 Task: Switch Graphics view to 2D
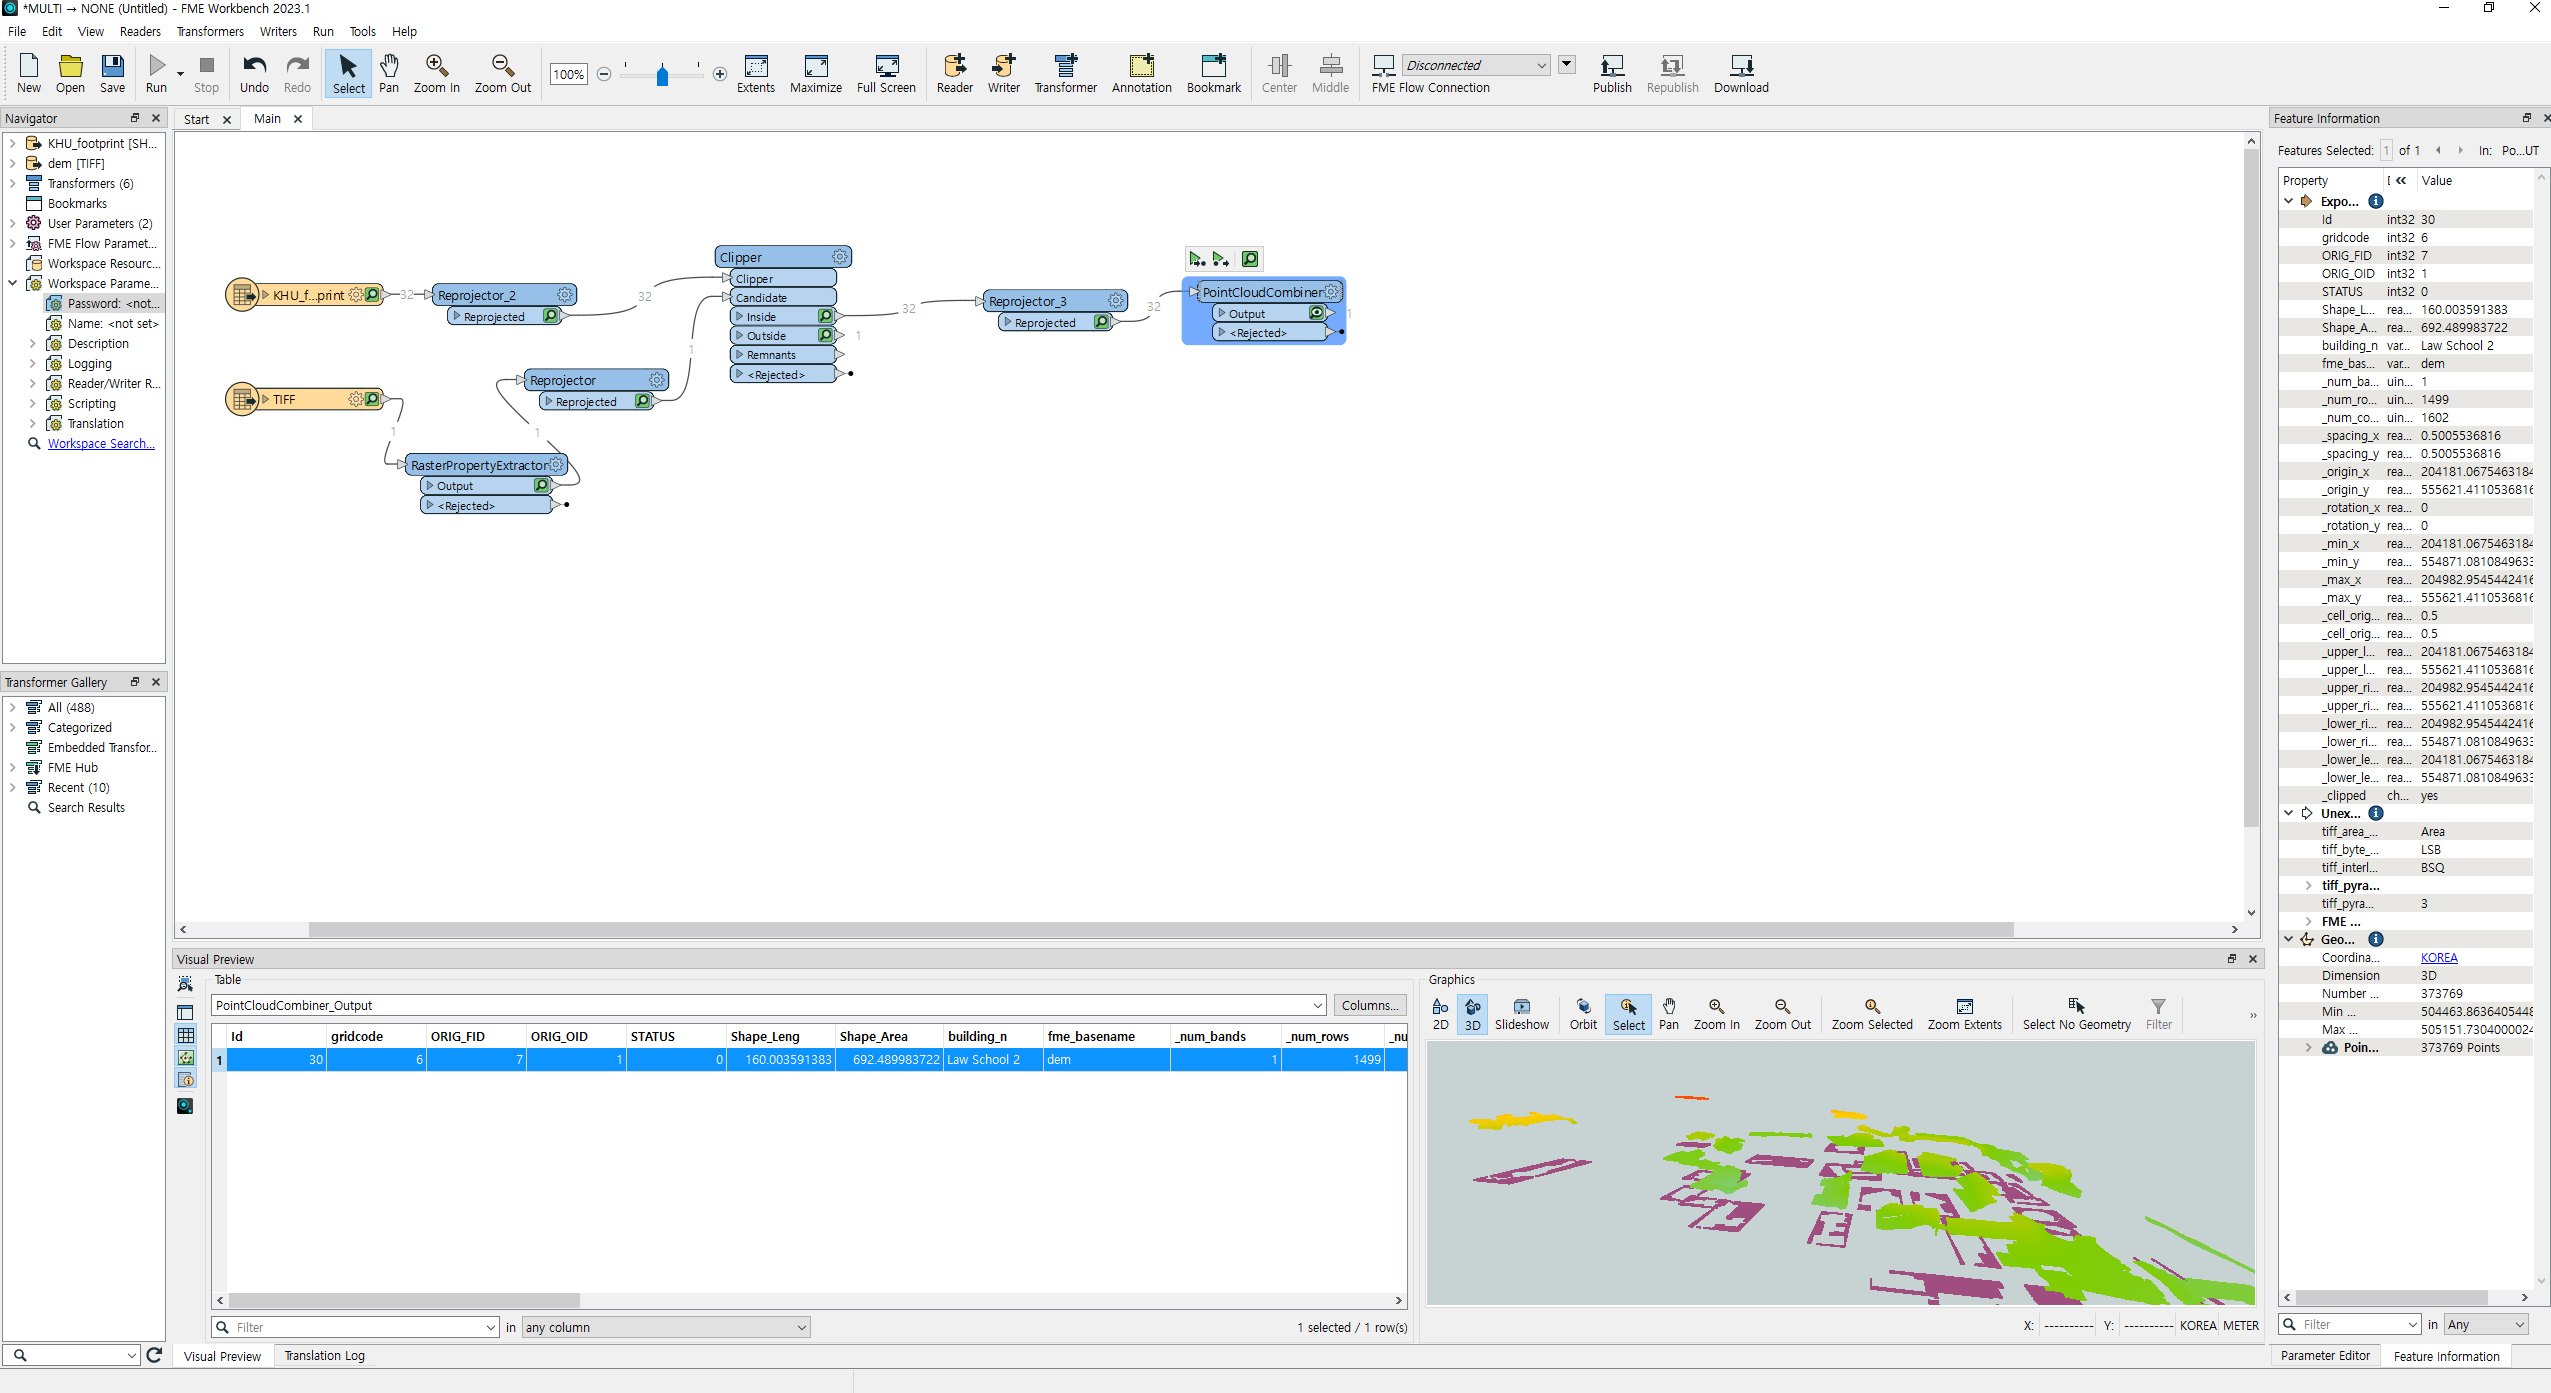tap(1440, 1014)
